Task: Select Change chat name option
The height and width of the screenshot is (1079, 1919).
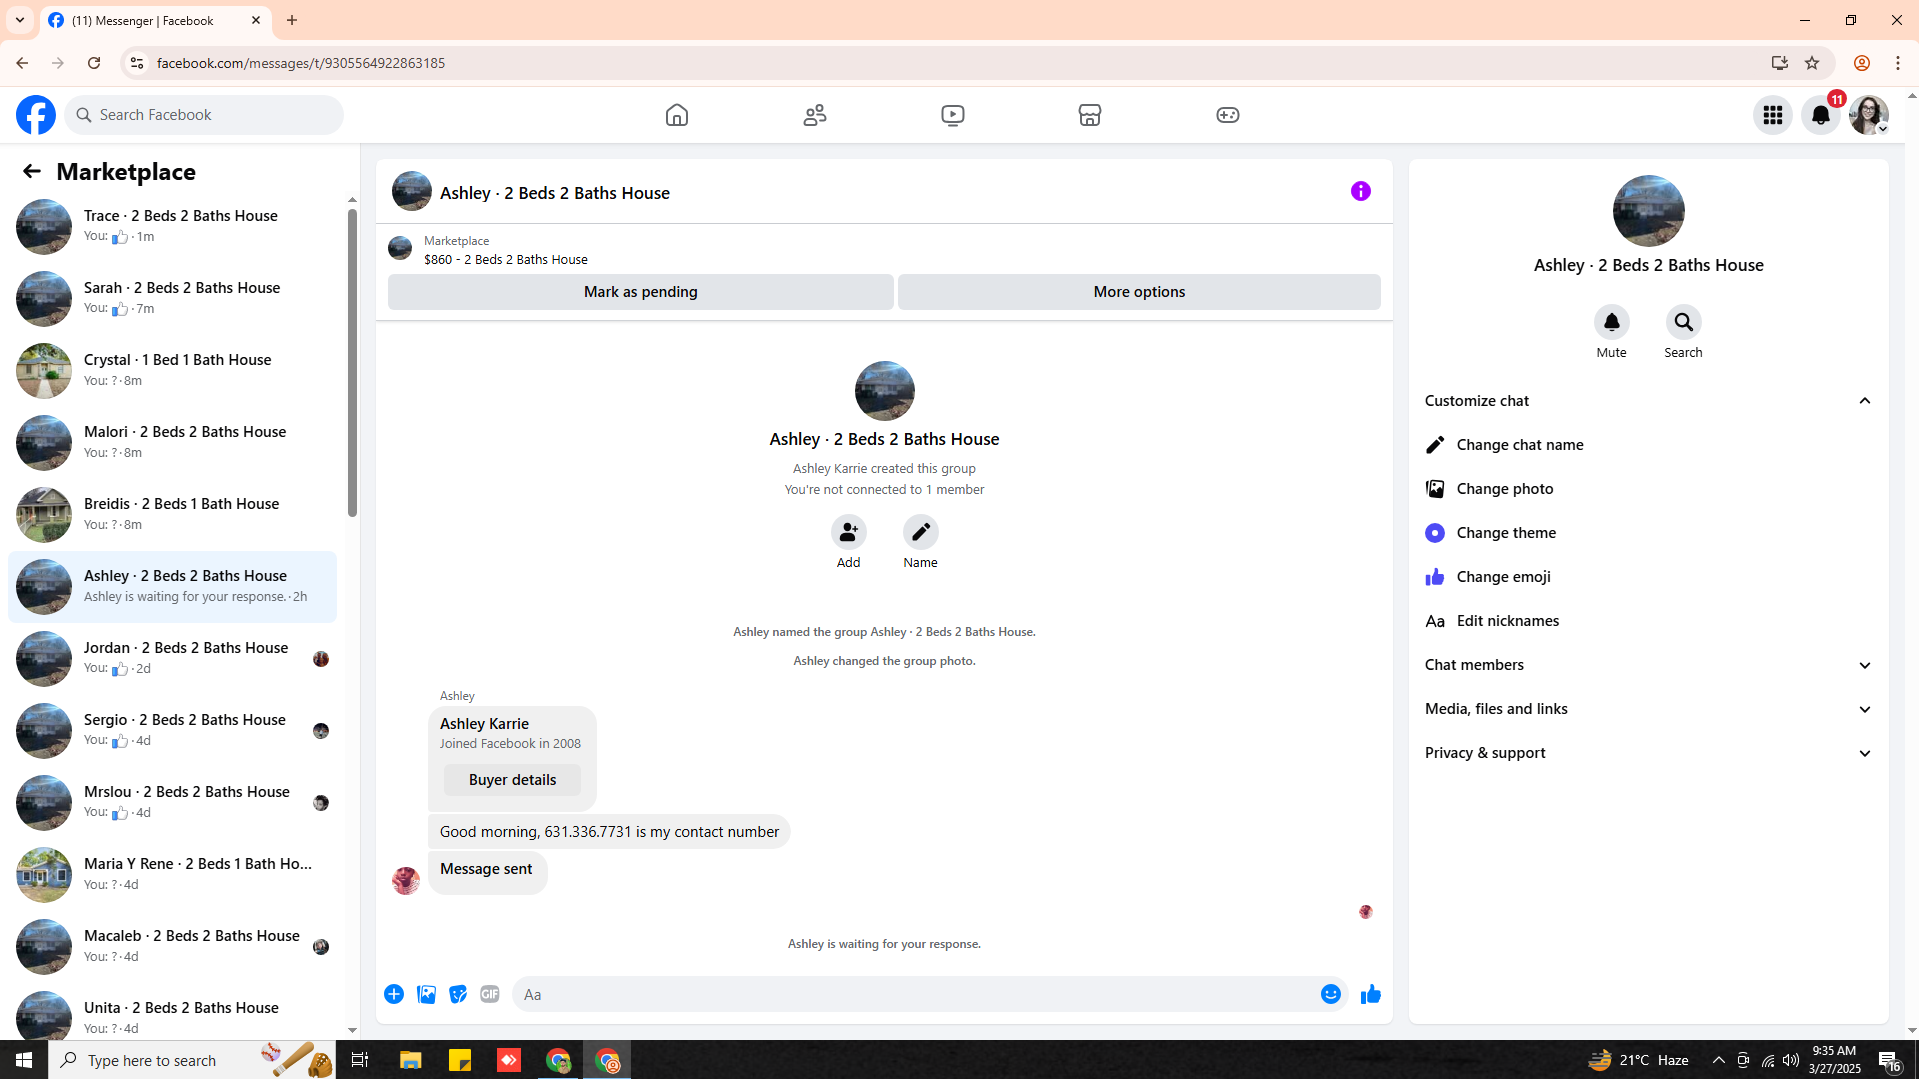Action: coord(1648,445)
